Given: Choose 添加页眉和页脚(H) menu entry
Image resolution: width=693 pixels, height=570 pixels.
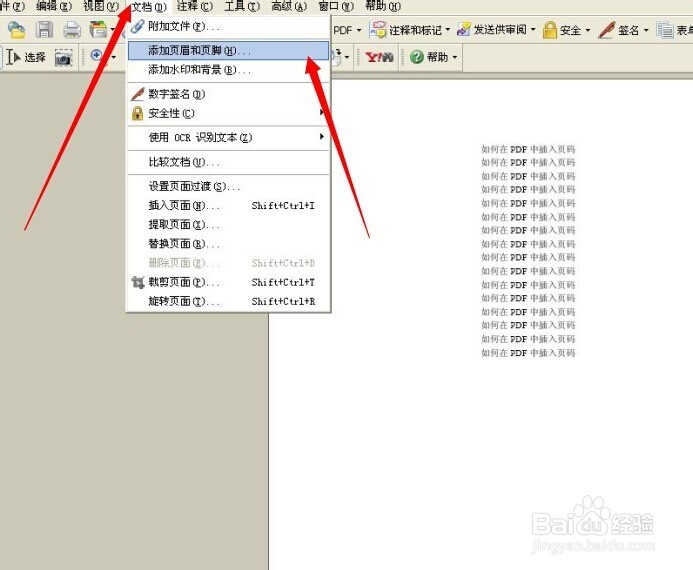Looking at the screenshot, I should tap(228, 50).
